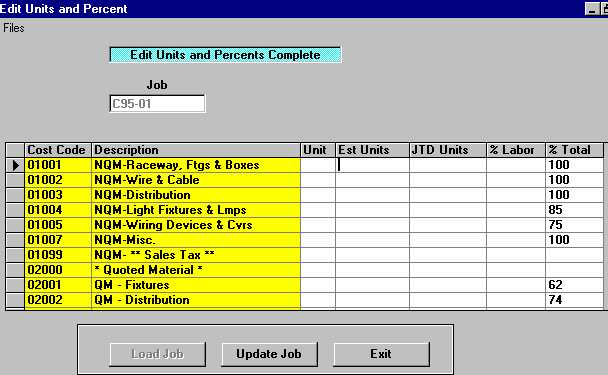608x375 pixels.
Task: Click % Total value 100 for 01003
Action: click(x=575, y=195)
